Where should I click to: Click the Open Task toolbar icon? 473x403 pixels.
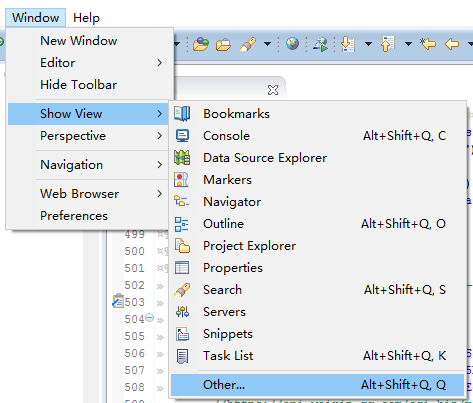223,44
